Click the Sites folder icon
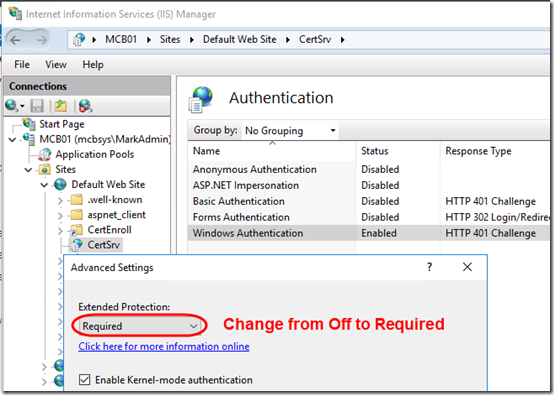This screenshot has height=395, width=554. coord(45,169)
